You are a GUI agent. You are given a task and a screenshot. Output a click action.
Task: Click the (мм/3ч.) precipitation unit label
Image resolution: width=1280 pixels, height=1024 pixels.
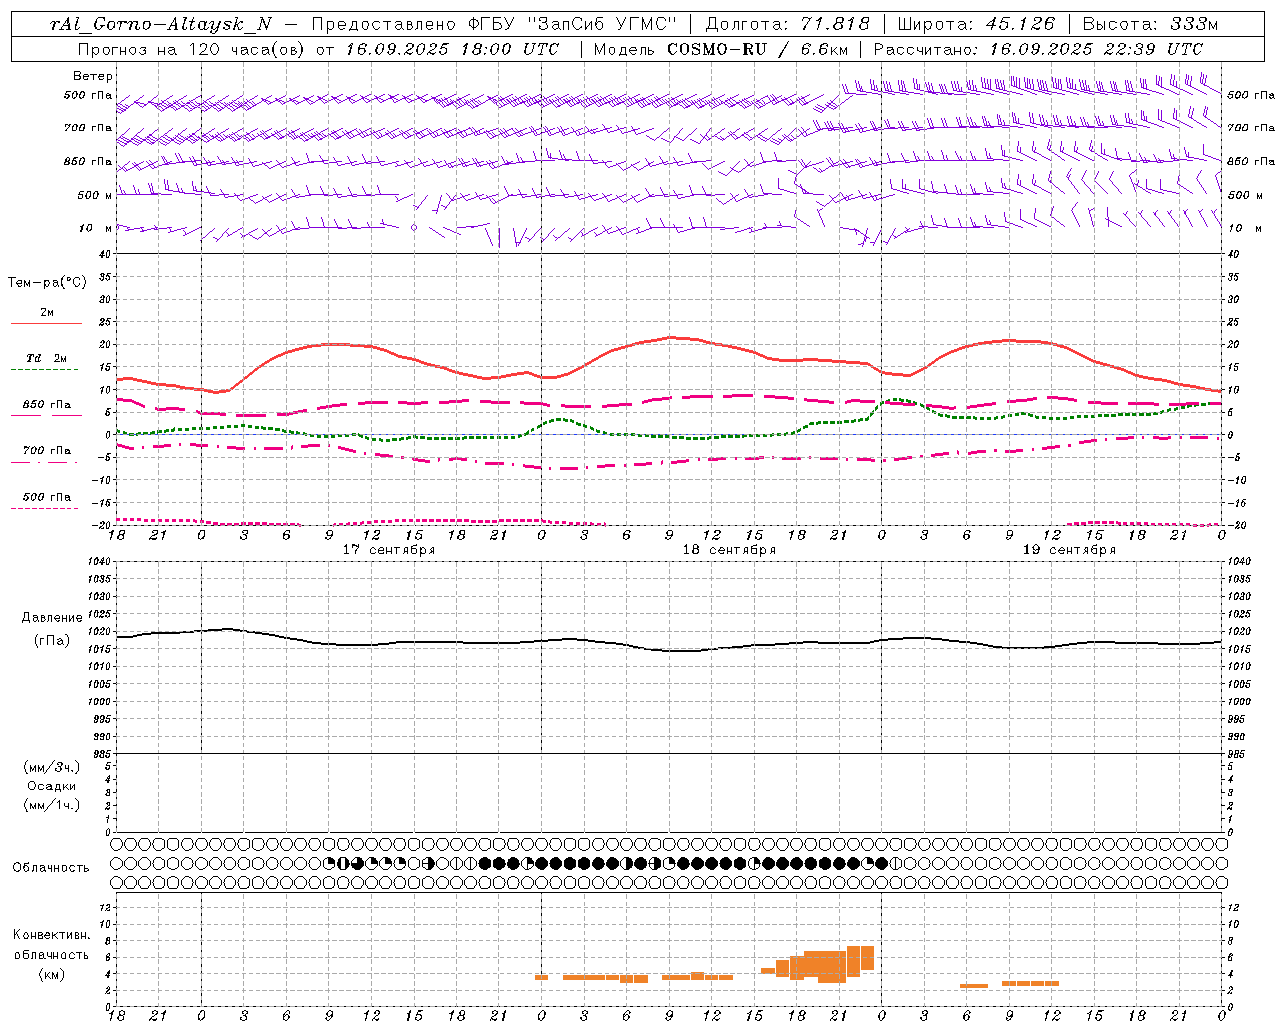click(x=52, y=767)
